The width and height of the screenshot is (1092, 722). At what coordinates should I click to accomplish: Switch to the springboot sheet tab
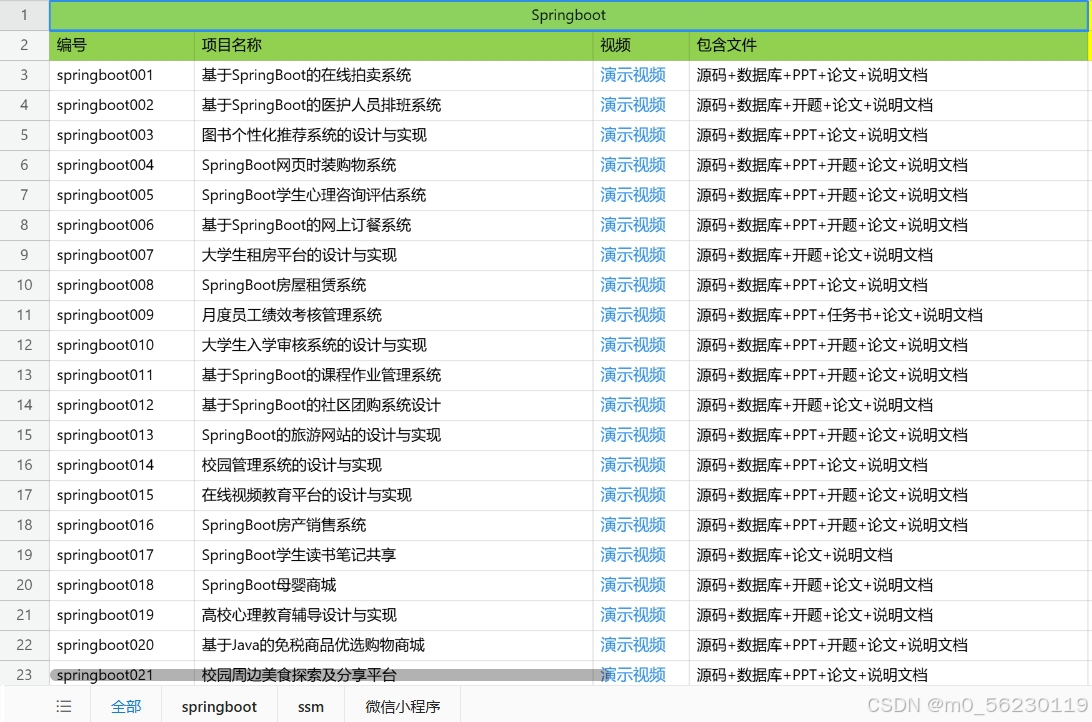click(x=219, y=707)
